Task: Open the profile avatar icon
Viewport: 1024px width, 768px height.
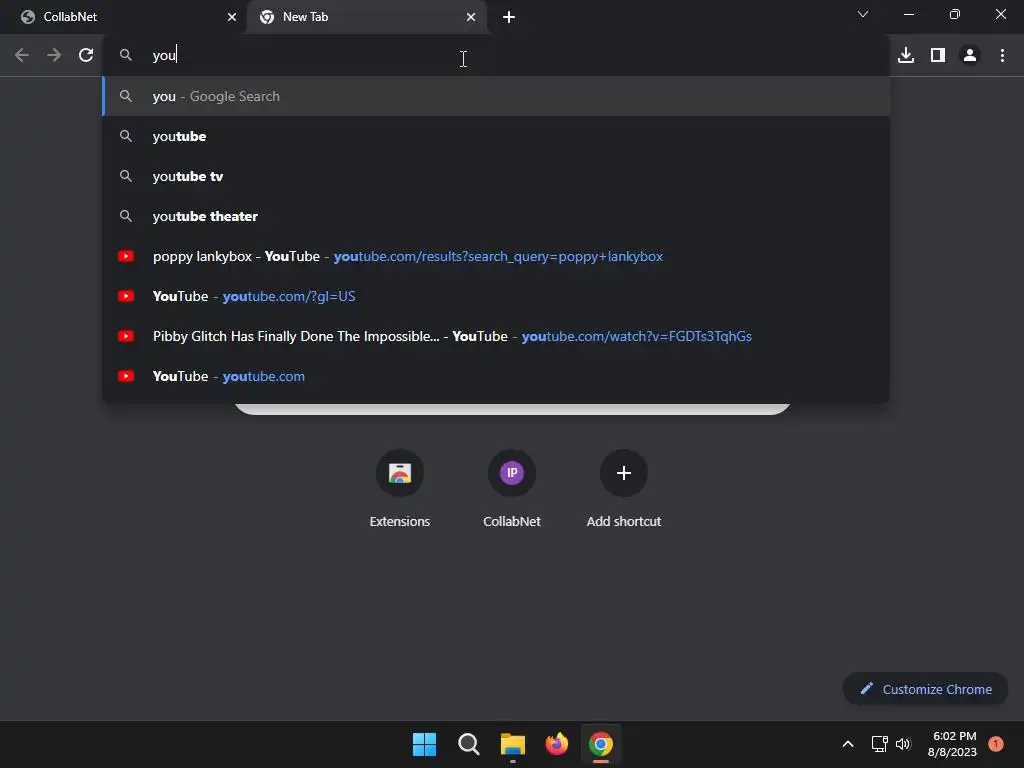Action: pos(970,56)
